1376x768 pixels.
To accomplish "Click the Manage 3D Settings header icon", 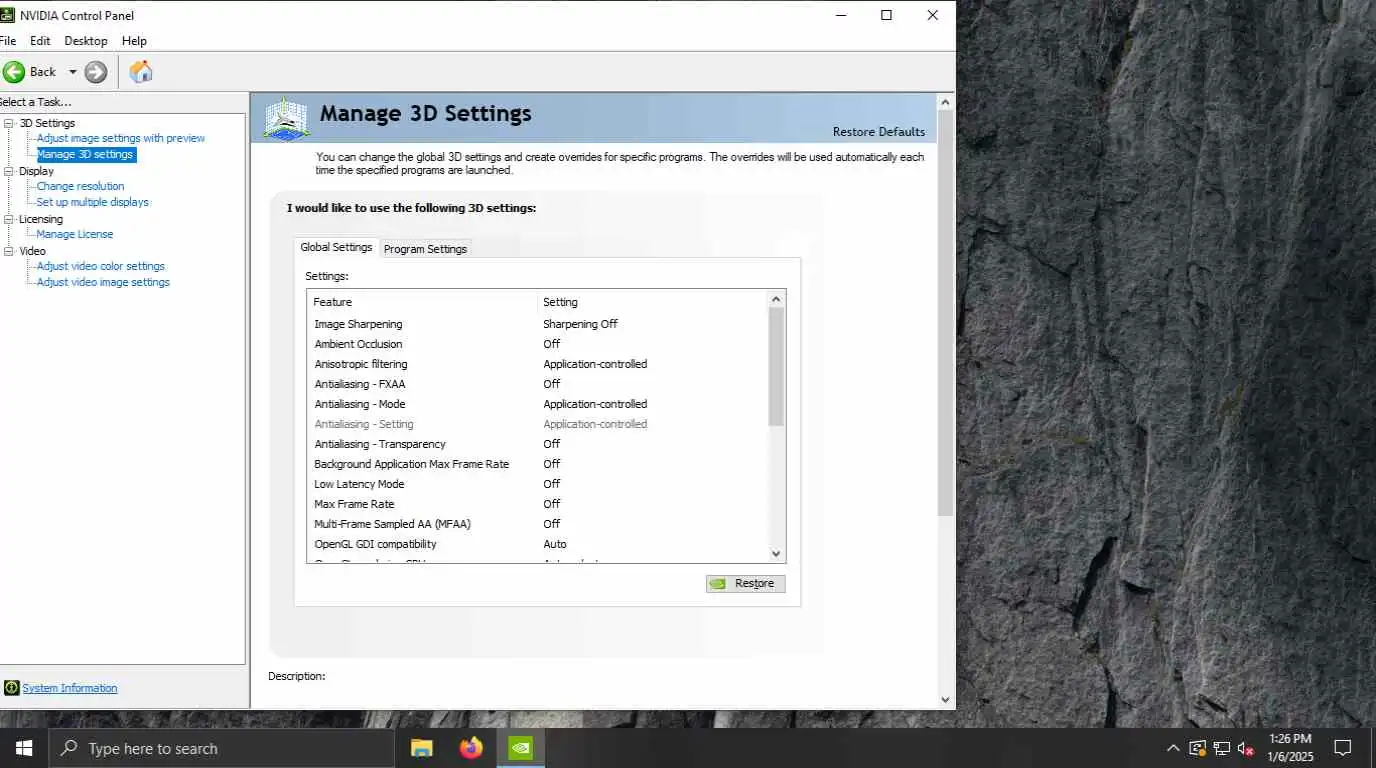I will point(286,119).
